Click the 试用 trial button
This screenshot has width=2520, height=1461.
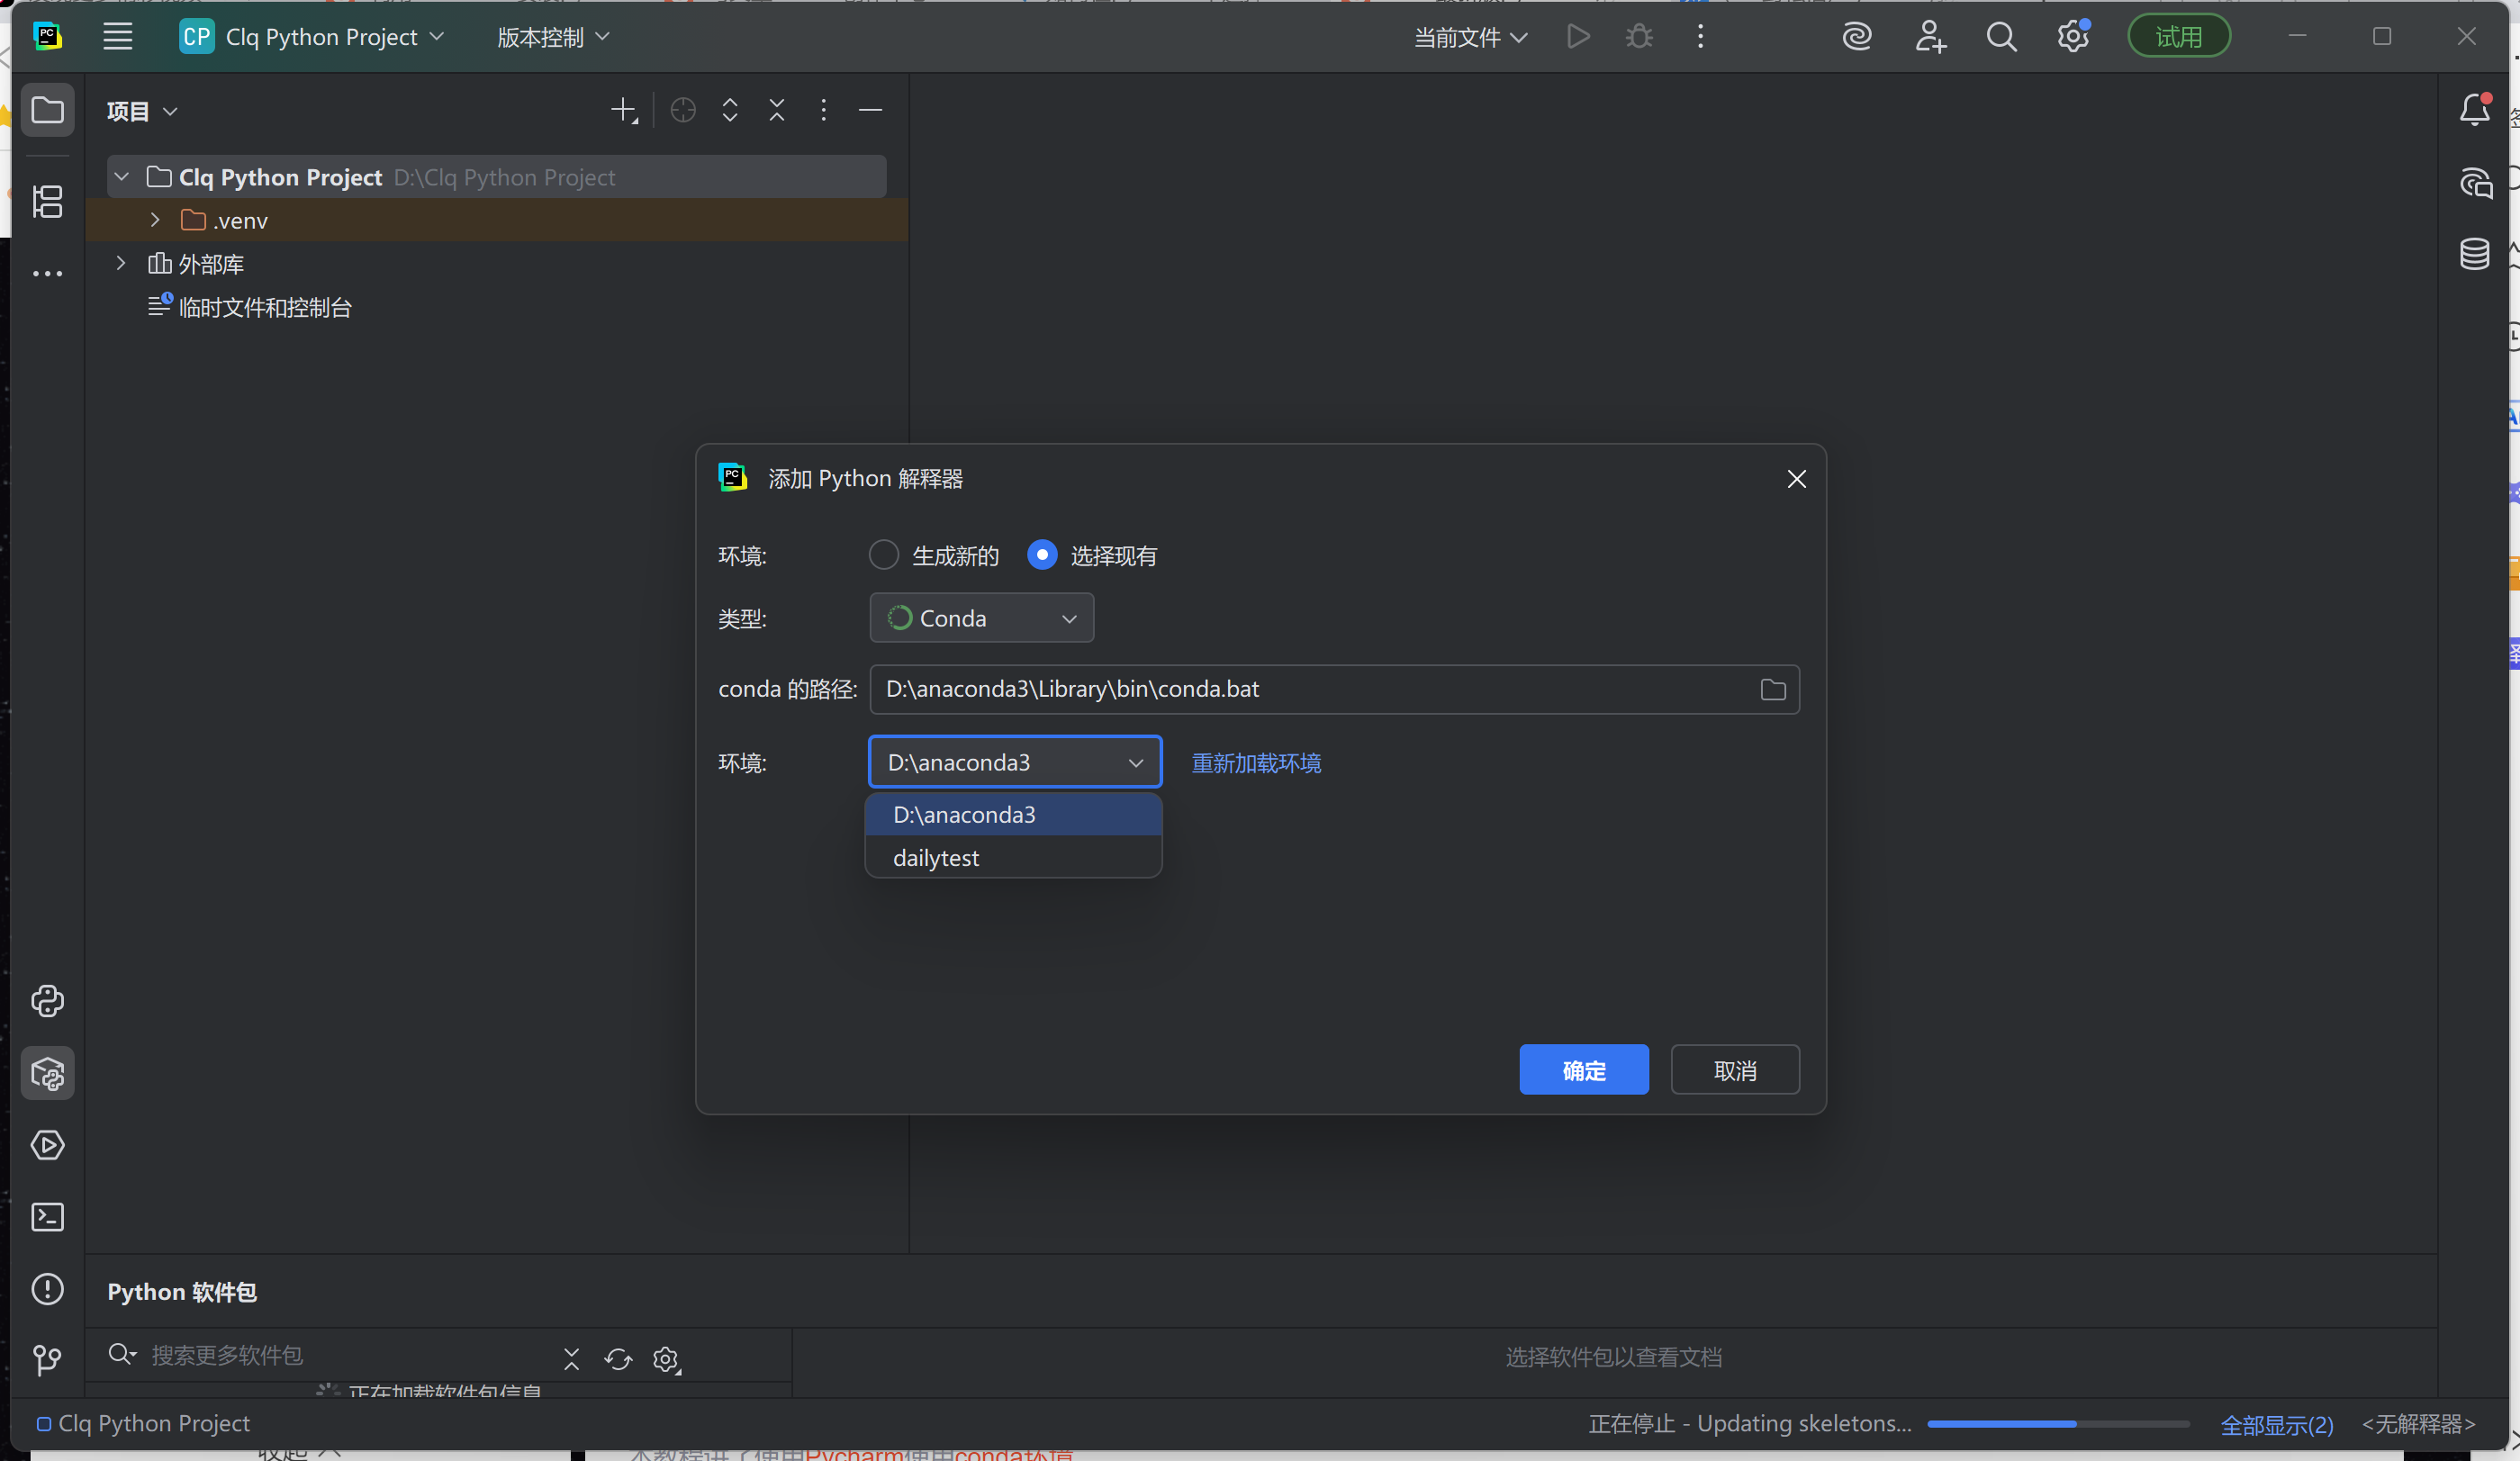2178,37
